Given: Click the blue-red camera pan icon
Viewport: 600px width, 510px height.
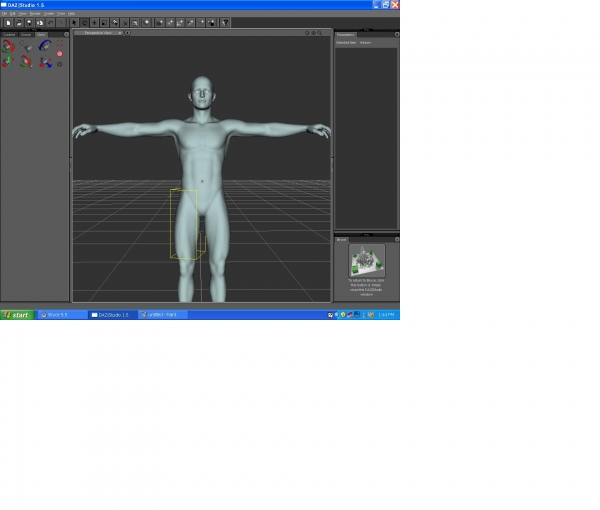Looking at the screenshot, I should coord(45,62).
